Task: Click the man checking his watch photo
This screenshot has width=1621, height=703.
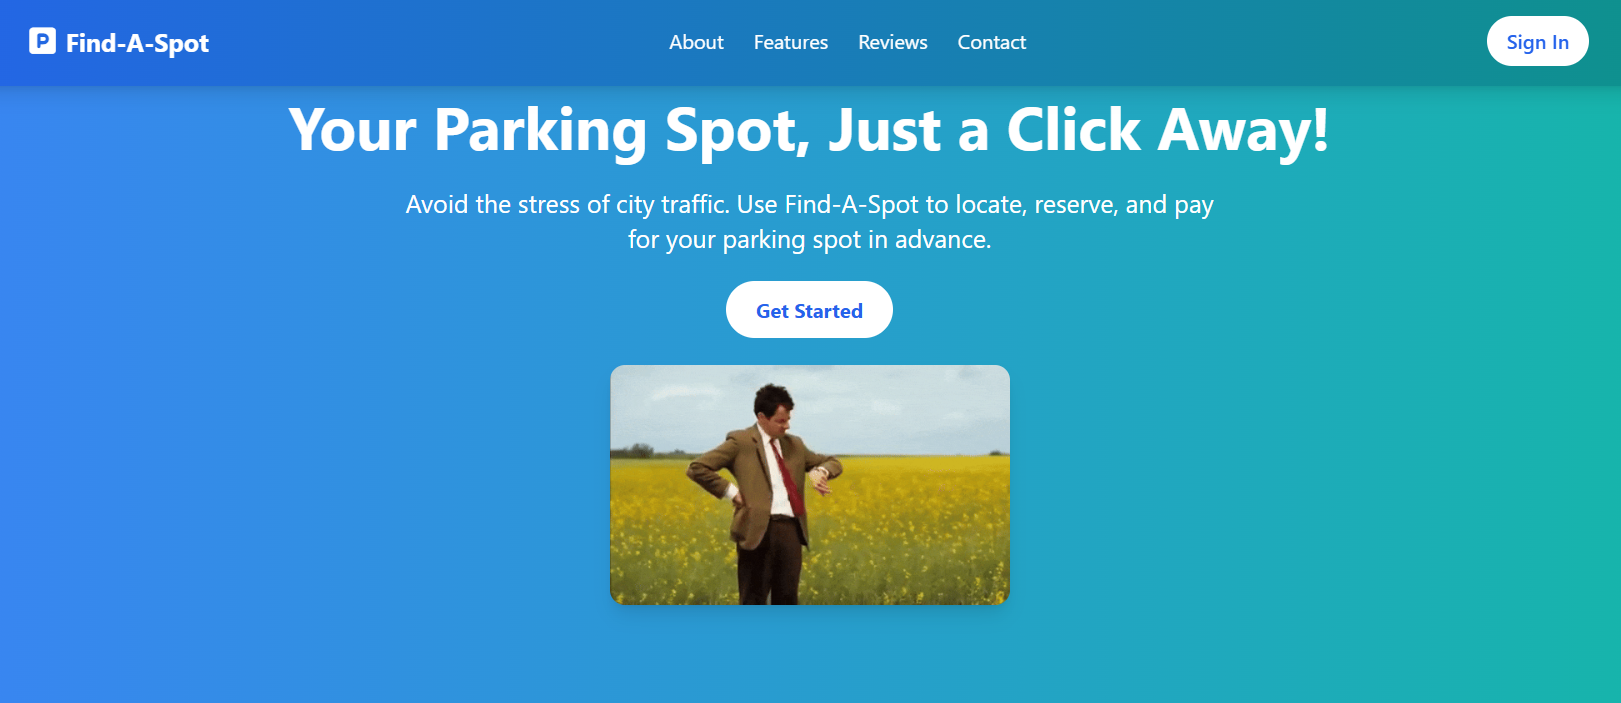Action: pyautogui.click(x=809, y=484)
